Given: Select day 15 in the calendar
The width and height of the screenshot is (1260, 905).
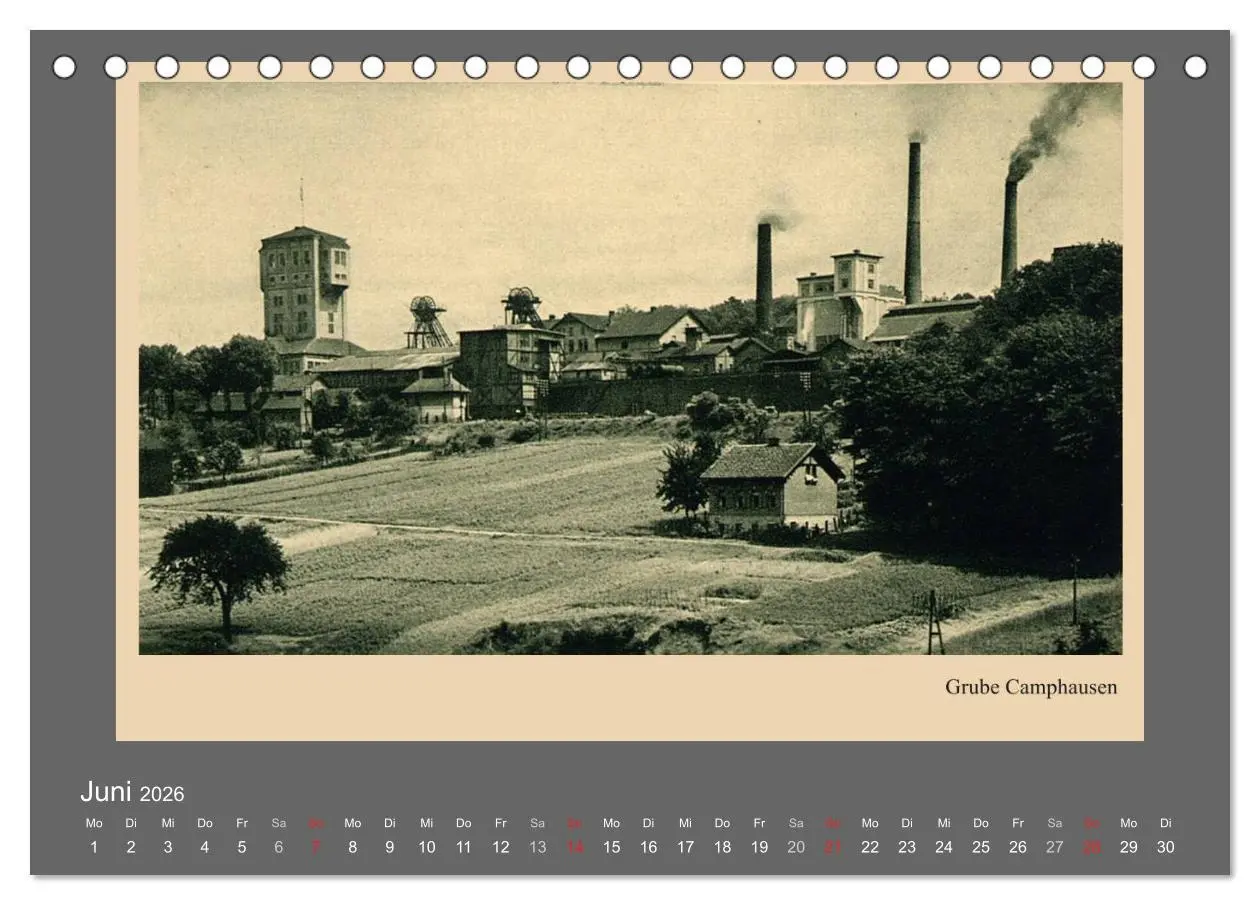Looking at the screenshot, I should (612, 847).
